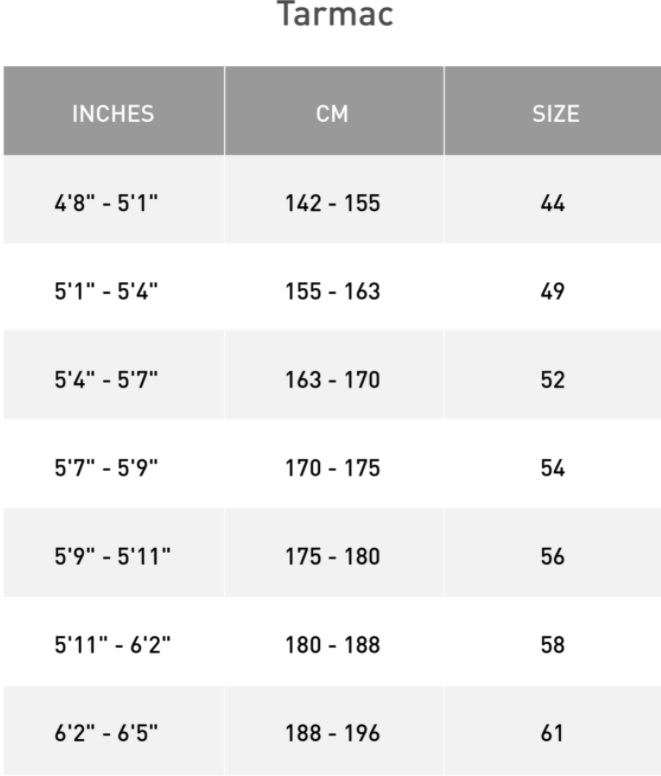Click the 5'1" - 5'4" height cell
Screen dimensions: 661x776
tap(107, 291)
